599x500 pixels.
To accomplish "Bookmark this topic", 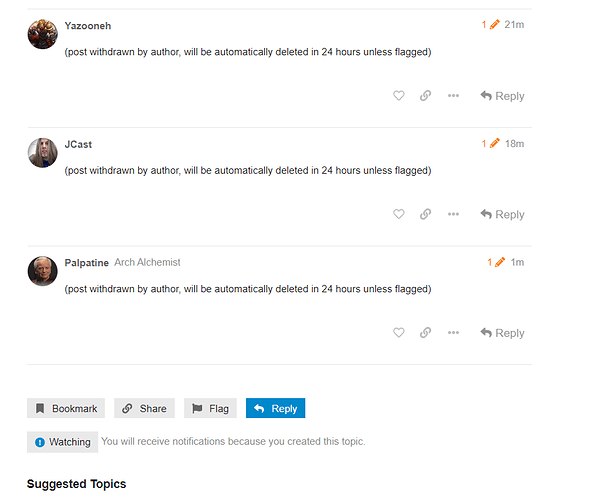I will 66,408.
